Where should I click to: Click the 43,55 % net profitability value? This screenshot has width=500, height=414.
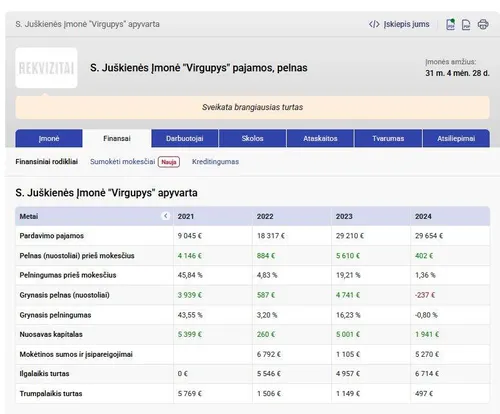[x=190, y=315]
